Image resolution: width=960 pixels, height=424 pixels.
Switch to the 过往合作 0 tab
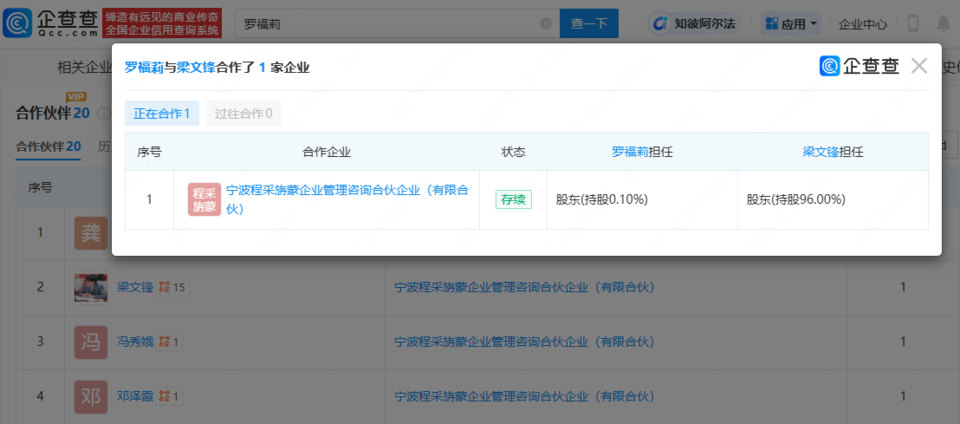pos(243,113)
